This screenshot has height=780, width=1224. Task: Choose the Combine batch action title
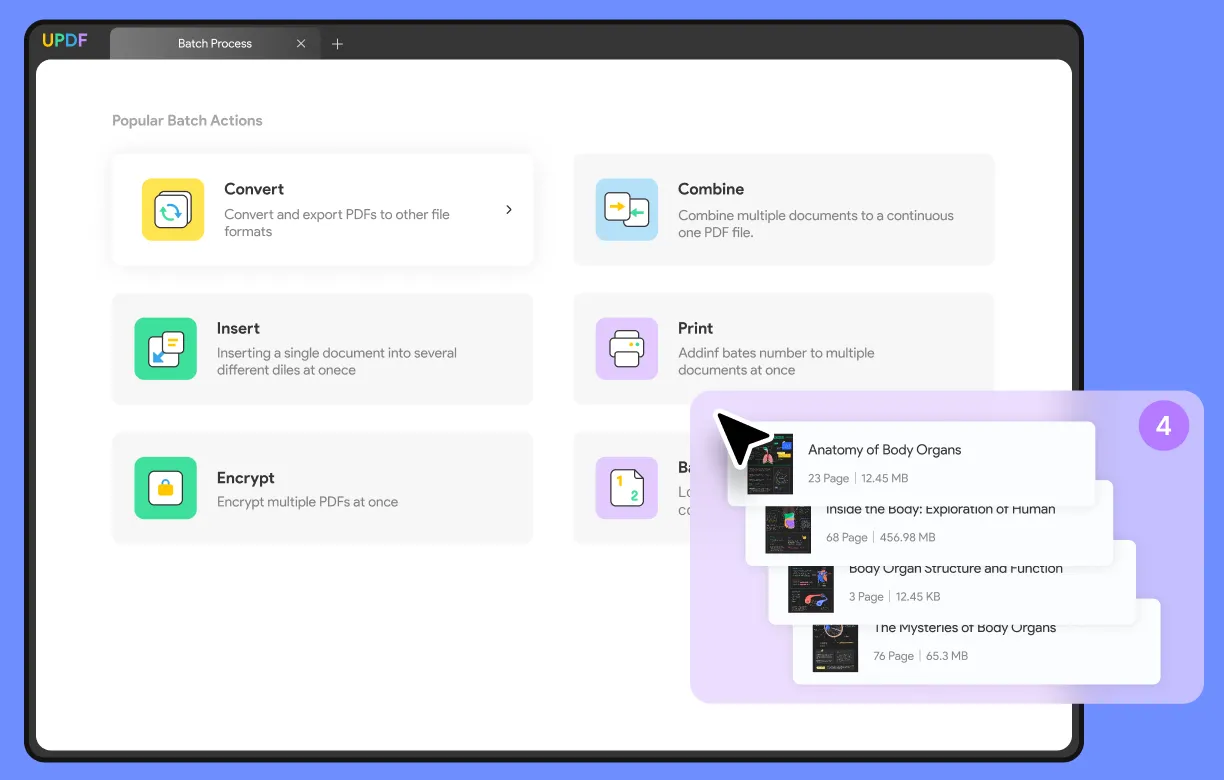pyautogui.click(x=710, y=189)
